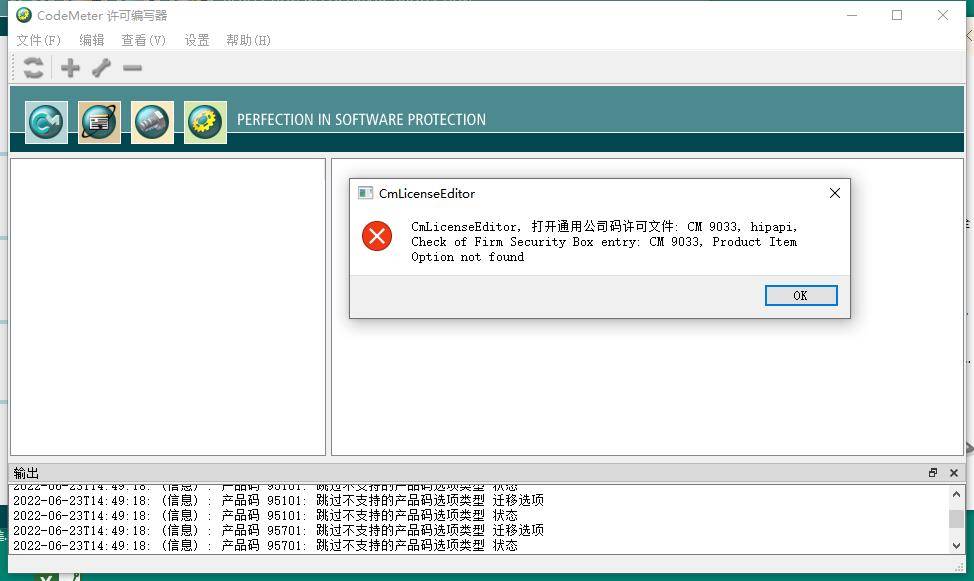Screen dimensions: 974x581
Task: Select log line 95701 迁移选项
Action: pos(278,530)
